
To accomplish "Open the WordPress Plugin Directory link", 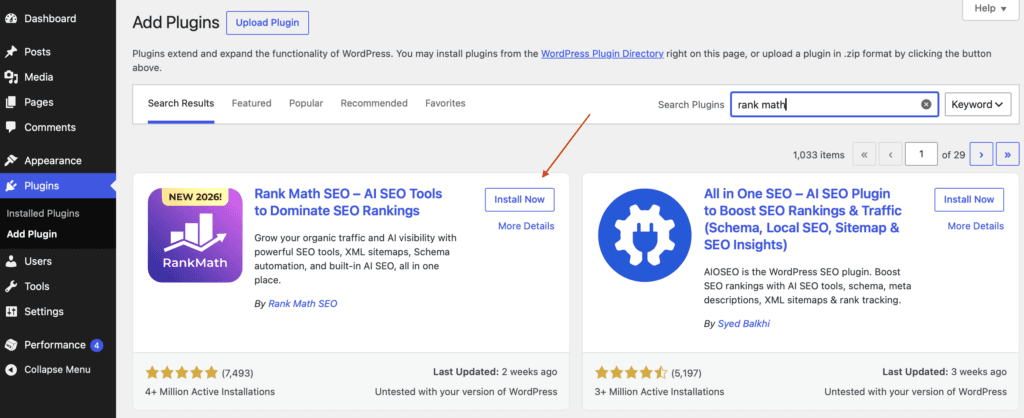I will click(602, 54).
